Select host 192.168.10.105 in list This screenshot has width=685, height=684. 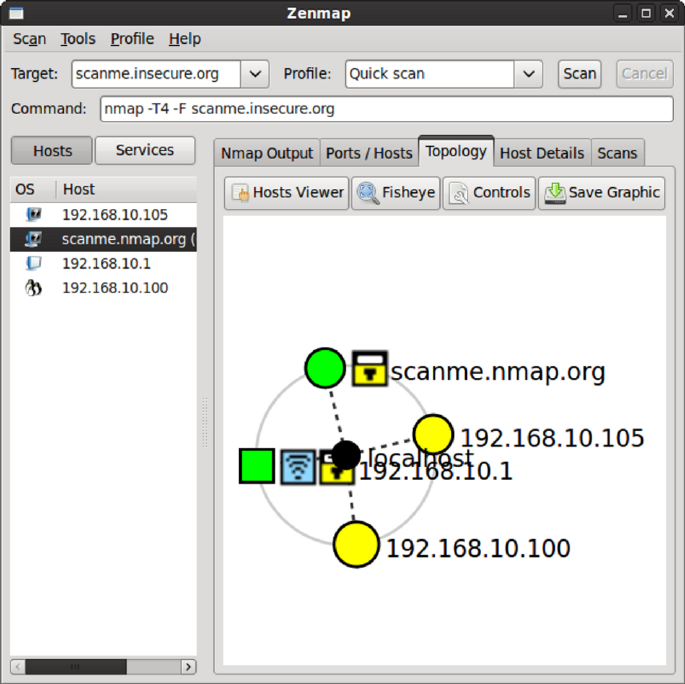(x=103, y=214)
